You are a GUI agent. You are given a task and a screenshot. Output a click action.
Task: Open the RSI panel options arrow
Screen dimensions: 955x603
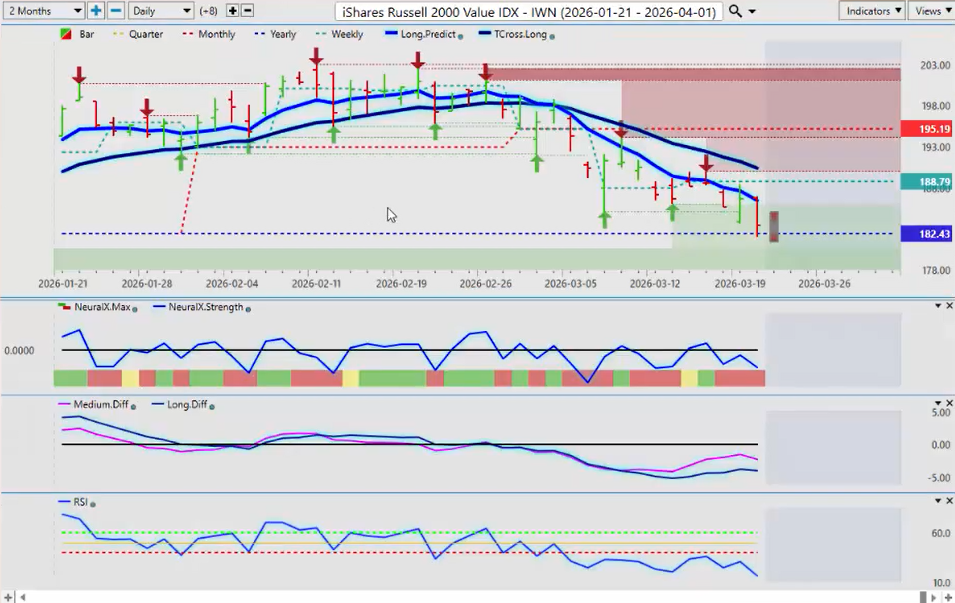click(x=938, y=501)
